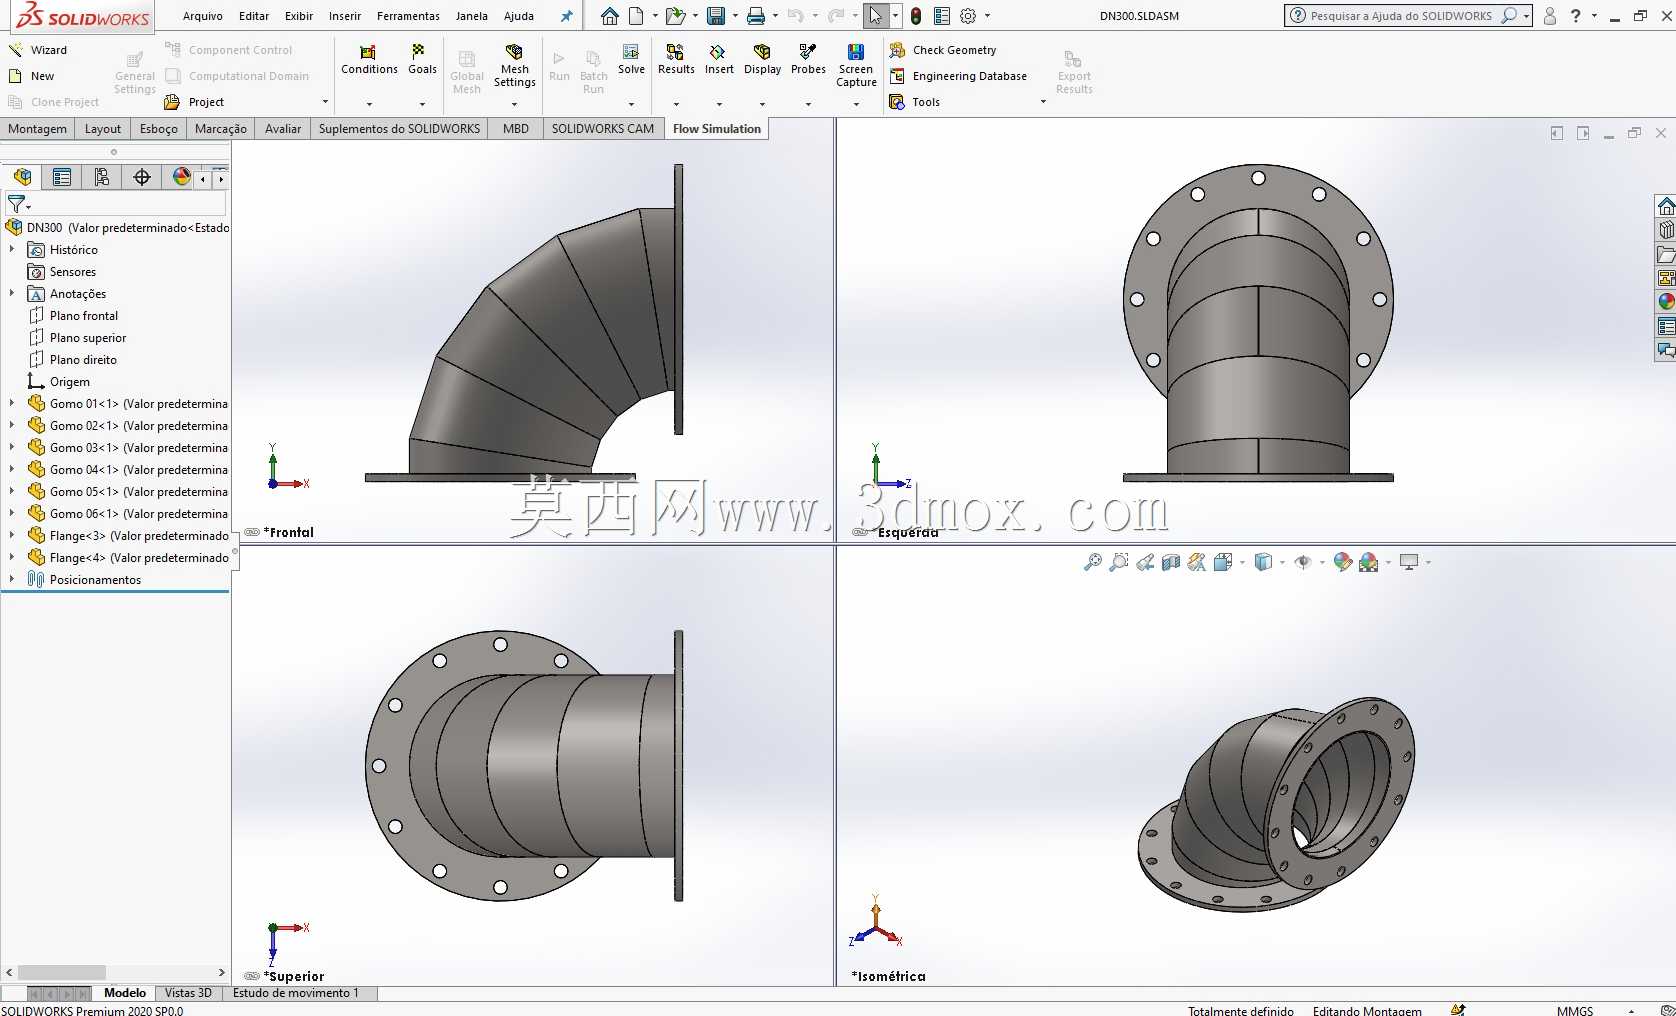This screenshot has height=1016, width=1676.
Task: Switch to the Montagem tab
Action: click(x=37, y=129)
